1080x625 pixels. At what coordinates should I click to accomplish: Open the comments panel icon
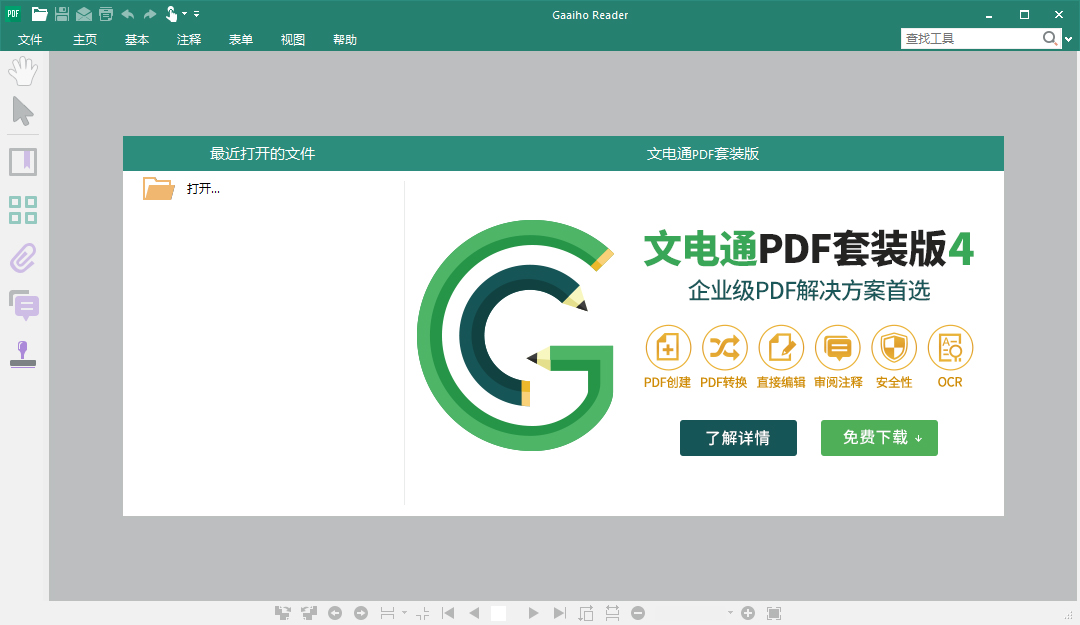pyautogui.click(x=23, y=305)
